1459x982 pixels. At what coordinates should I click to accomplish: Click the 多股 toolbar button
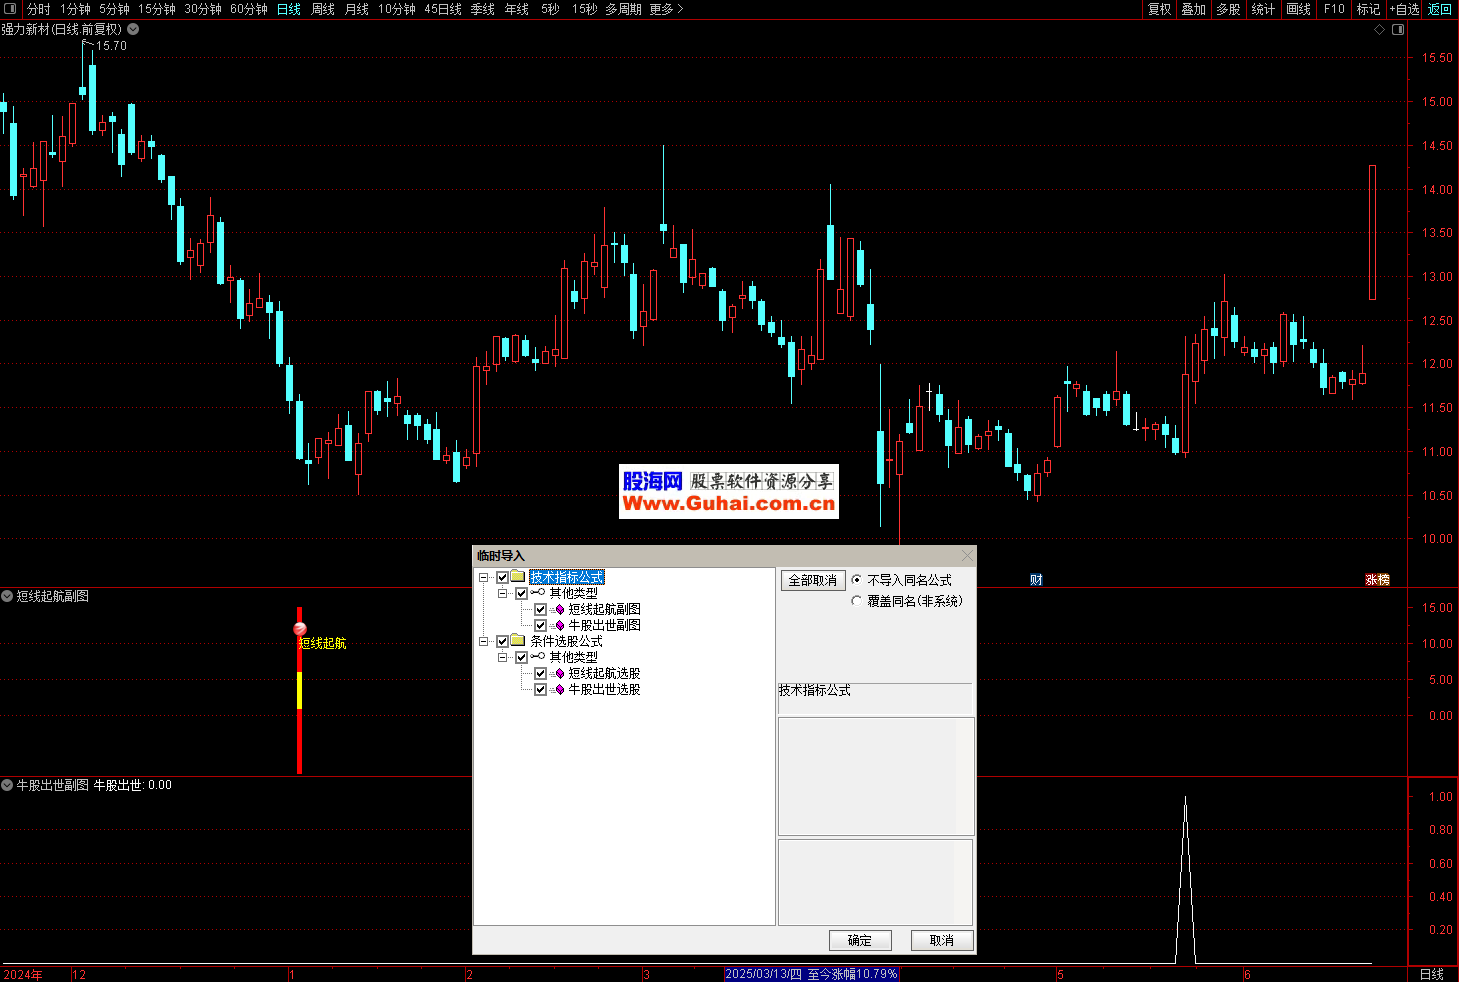click(x=1228, y=9)
